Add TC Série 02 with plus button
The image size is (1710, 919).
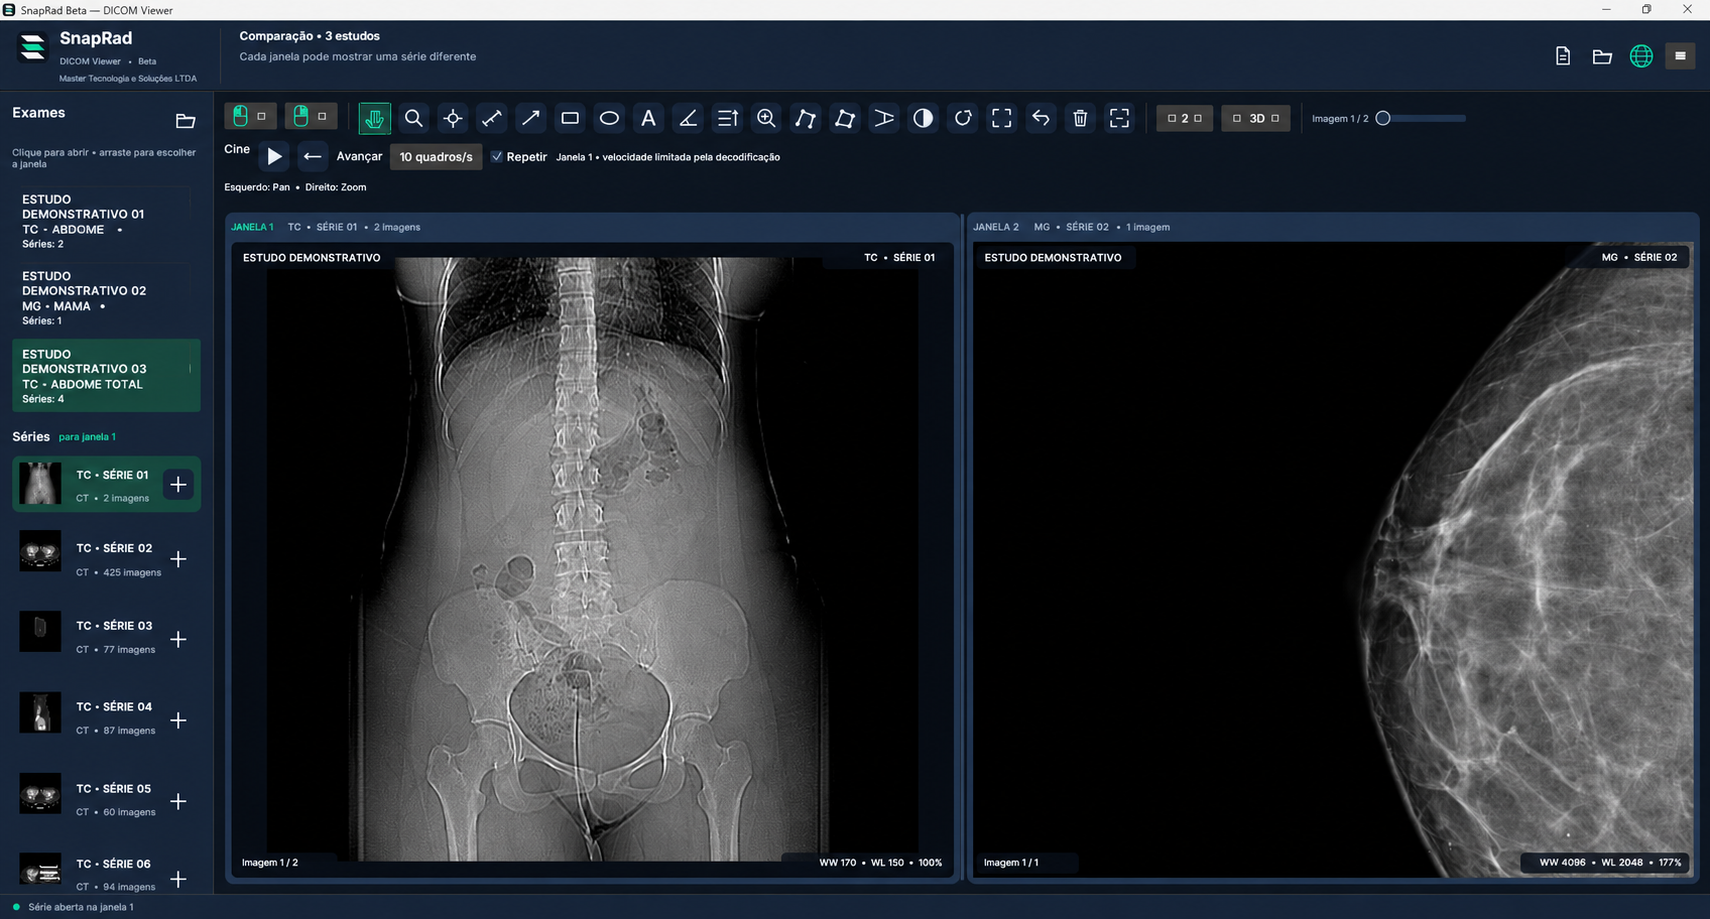[178, 559]
